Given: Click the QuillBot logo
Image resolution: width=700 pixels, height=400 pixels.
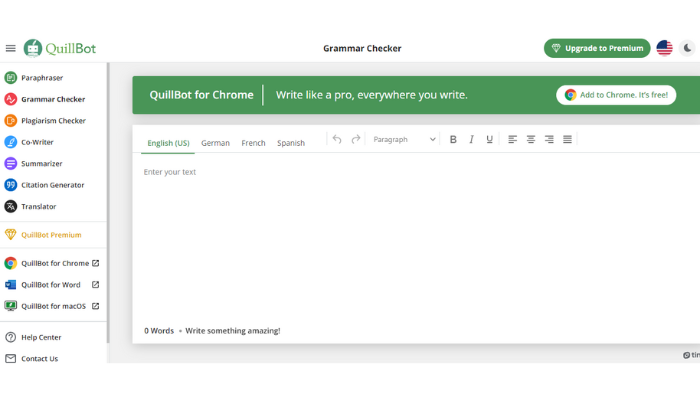Looking at the screenshot, I should tap(60, 48).
